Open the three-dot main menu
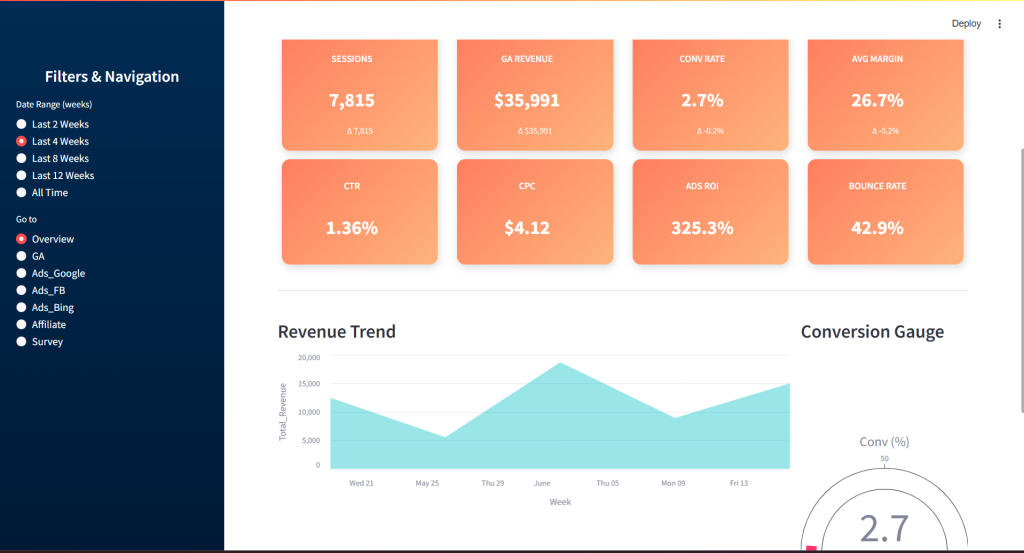The height and width of the screenshot is (553, 1024). coord(999,24)
